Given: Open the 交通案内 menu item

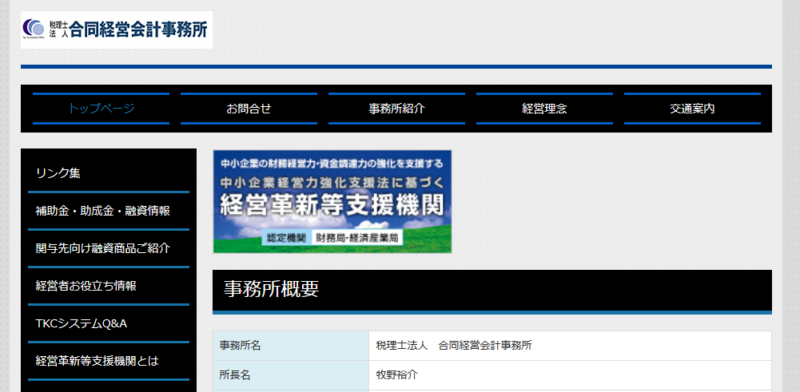Looking at the screenshot, I should 692,109.
